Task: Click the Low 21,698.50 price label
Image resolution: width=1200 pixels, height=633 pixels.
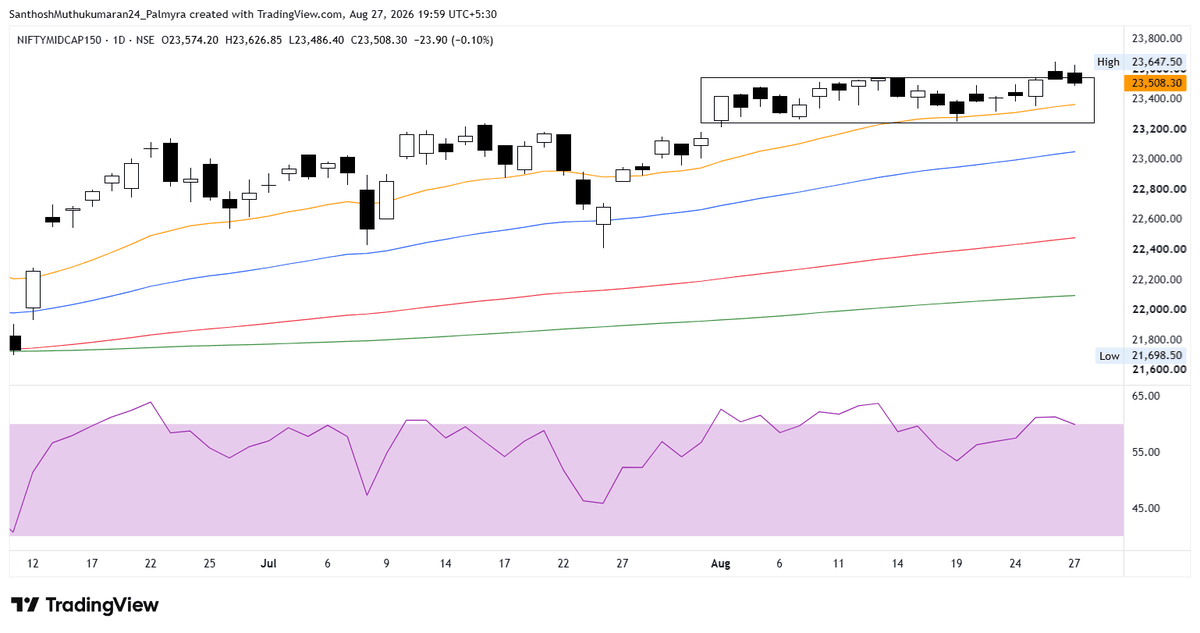Action: point(1140,356)
